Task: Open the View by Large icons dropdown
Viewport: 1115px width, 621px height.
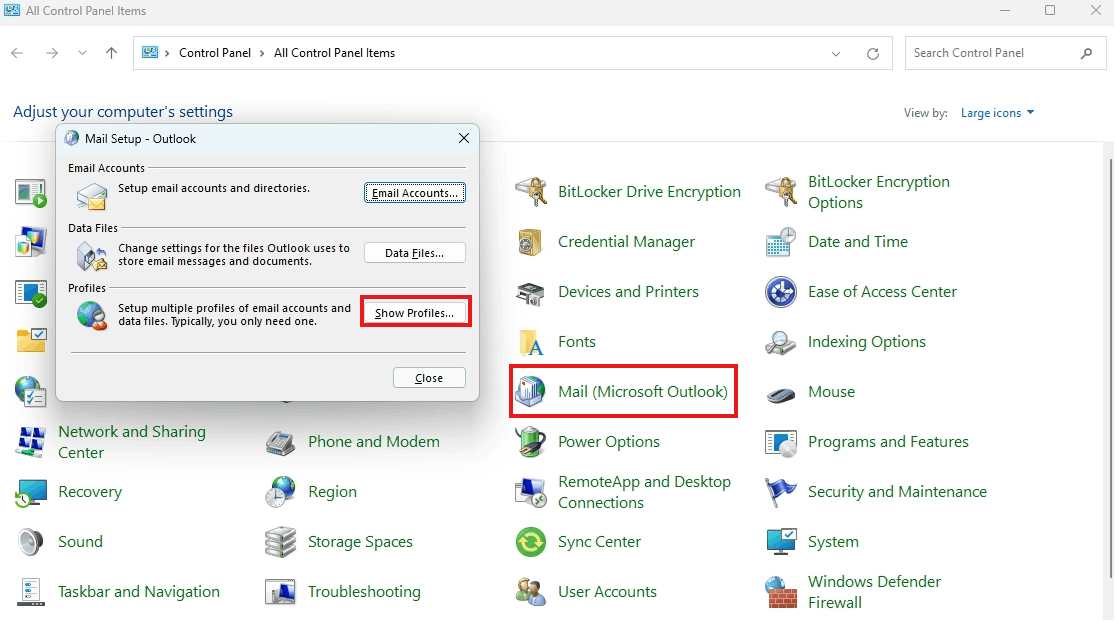Action: (x=997, y=113)
